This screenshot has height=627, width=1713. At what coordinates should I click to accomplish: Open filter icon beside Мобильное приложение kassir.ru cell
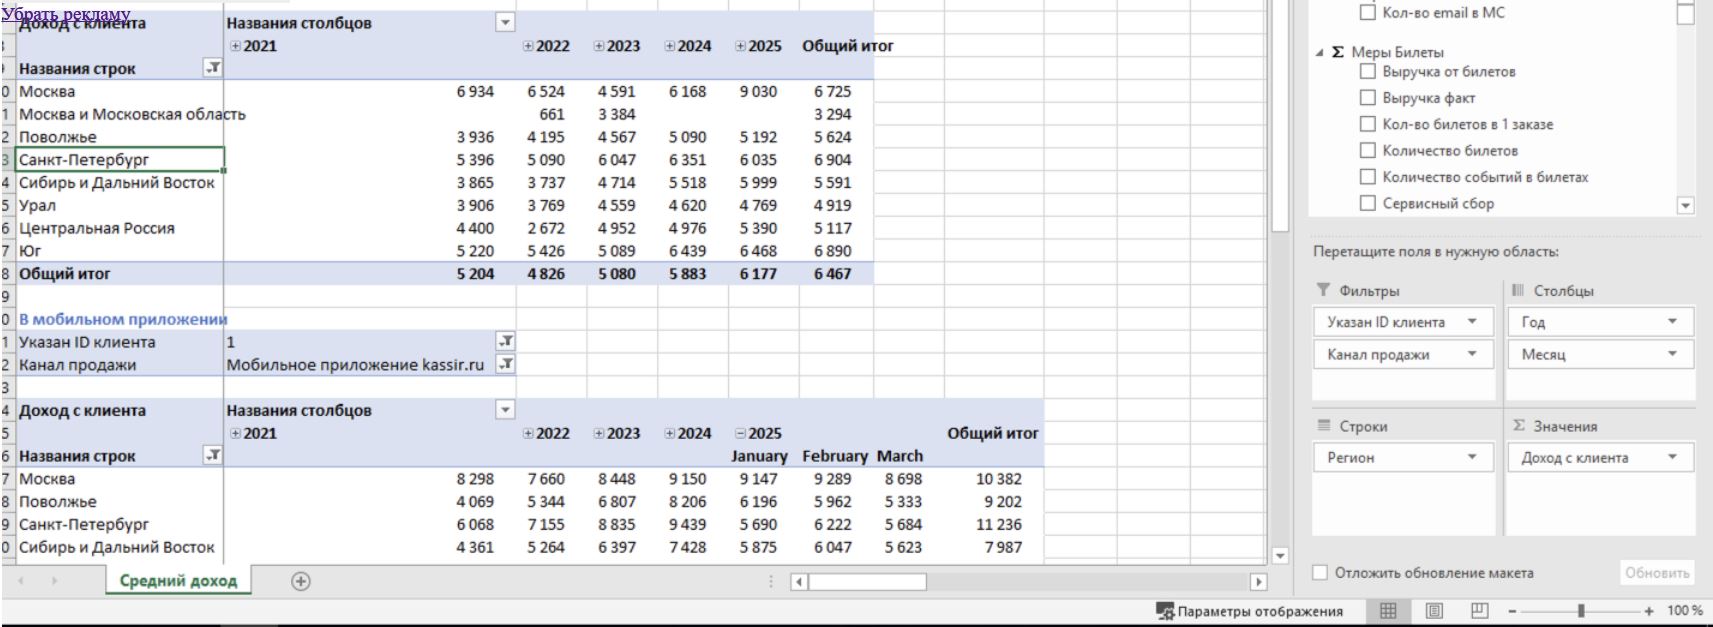pyautogui.click(x=506, y=365)
